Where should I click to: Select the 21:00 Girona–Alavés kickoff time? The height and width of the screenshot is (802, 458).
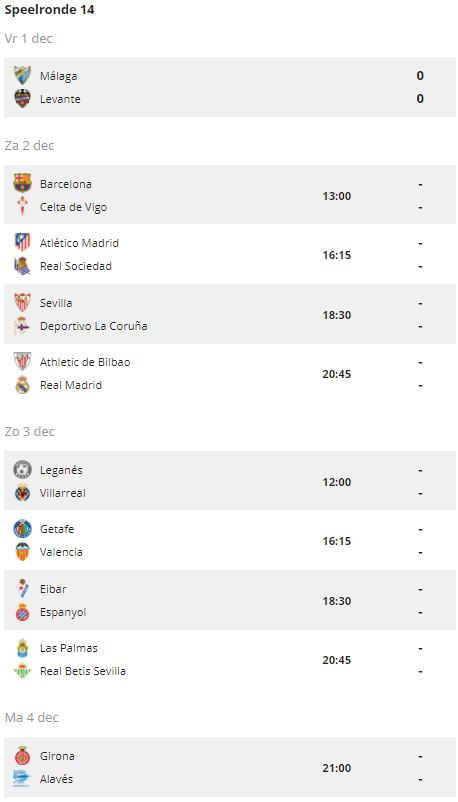337,768
